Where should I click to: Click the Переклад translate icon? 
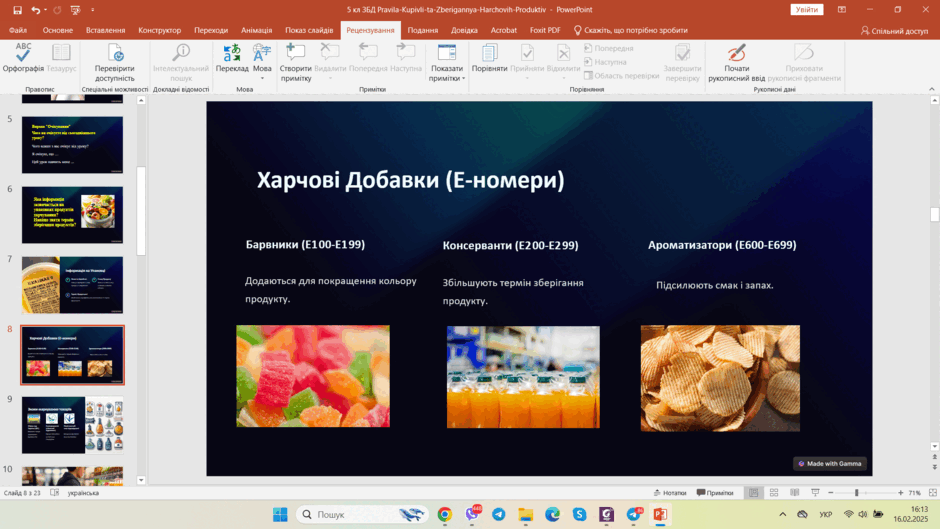232,58
